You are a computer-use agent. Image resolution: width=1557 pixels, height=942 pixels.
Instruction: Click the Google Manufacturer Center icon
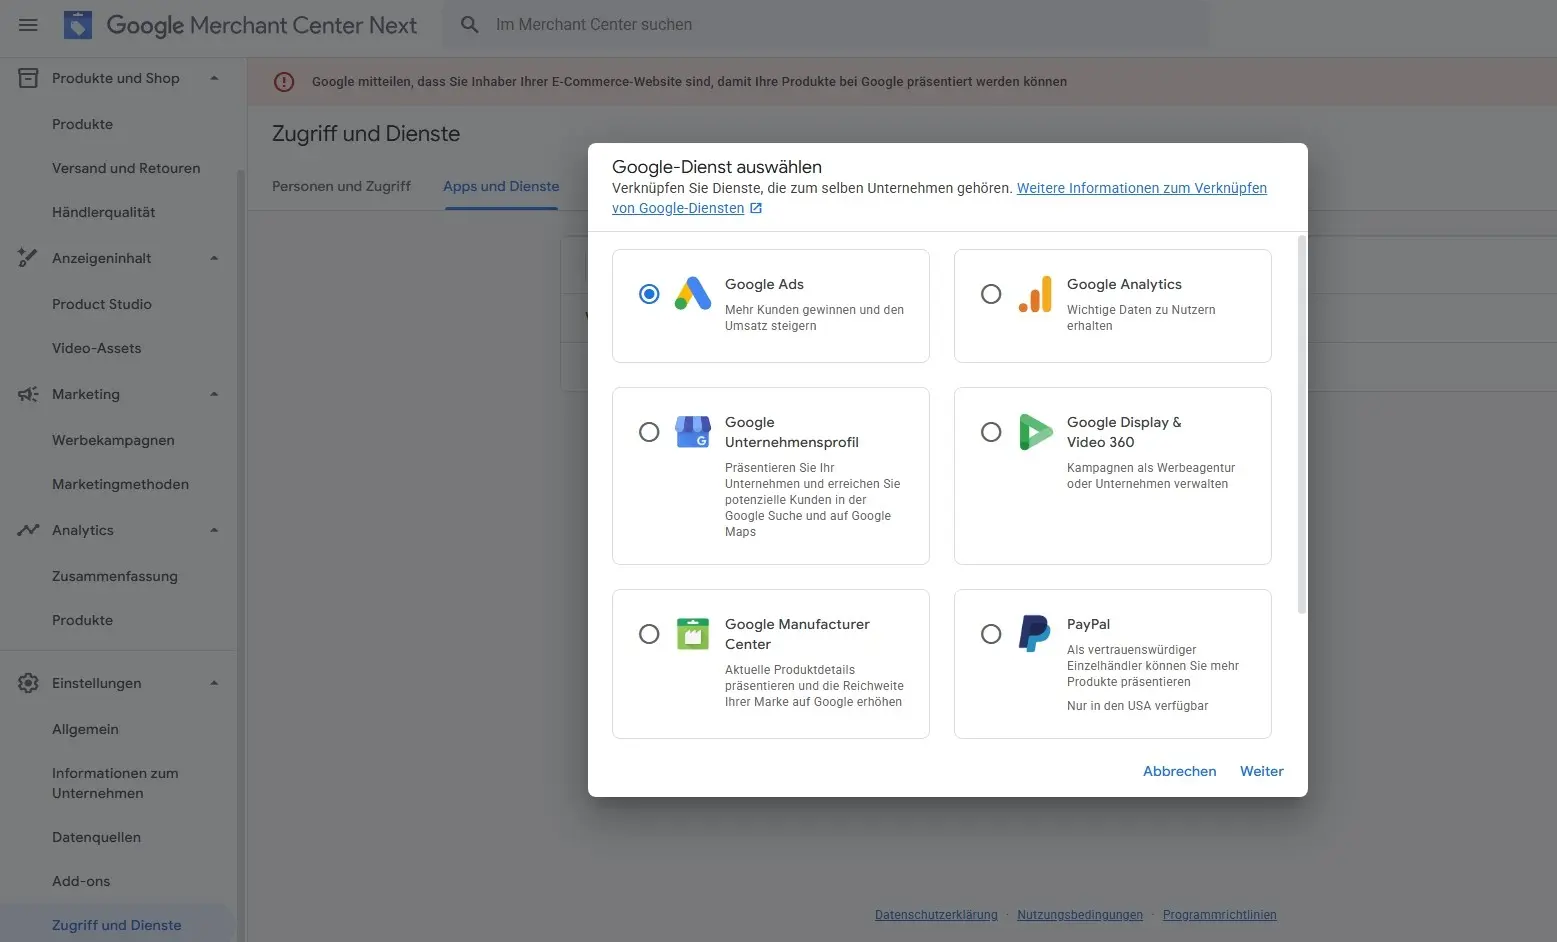click(692, 634)
